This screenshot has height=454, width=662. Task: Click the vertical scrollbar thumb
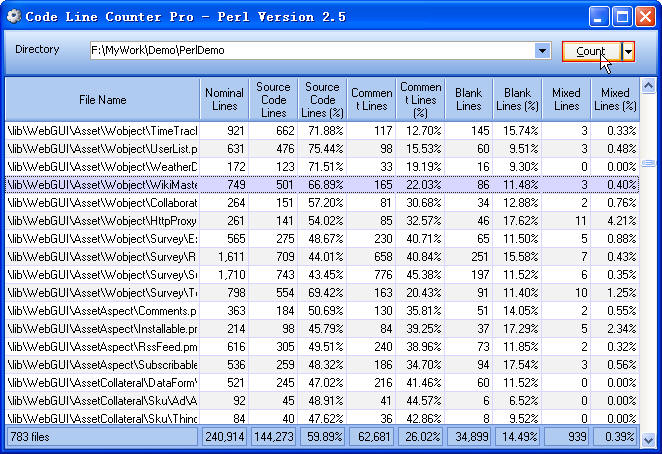648,163
